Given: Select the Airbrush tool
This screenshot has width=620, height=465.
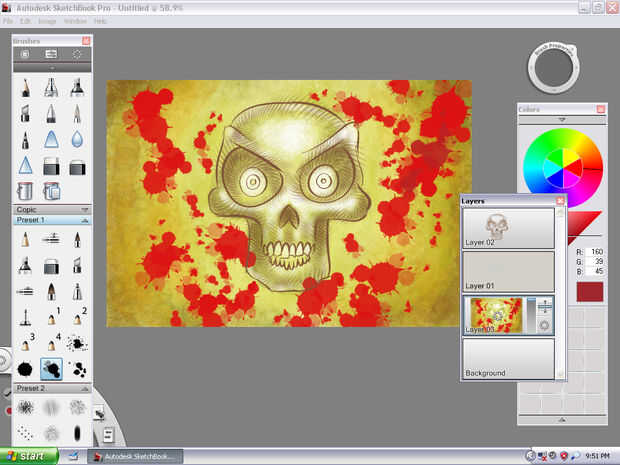Looking at the screenshot, I should pyautogui.click(x=51, y=88).
